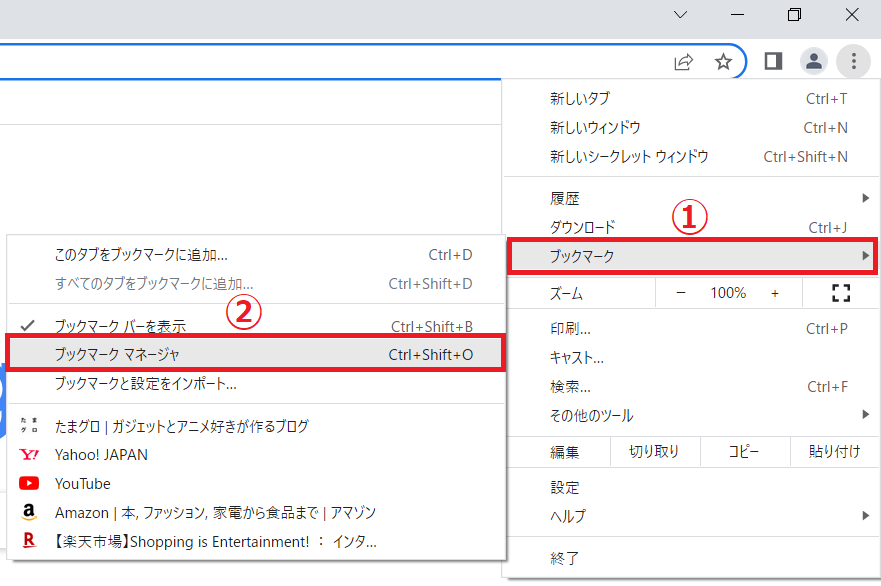Click the コピー button in edit row
881x586 pixels.
click(x=744, y=452)
